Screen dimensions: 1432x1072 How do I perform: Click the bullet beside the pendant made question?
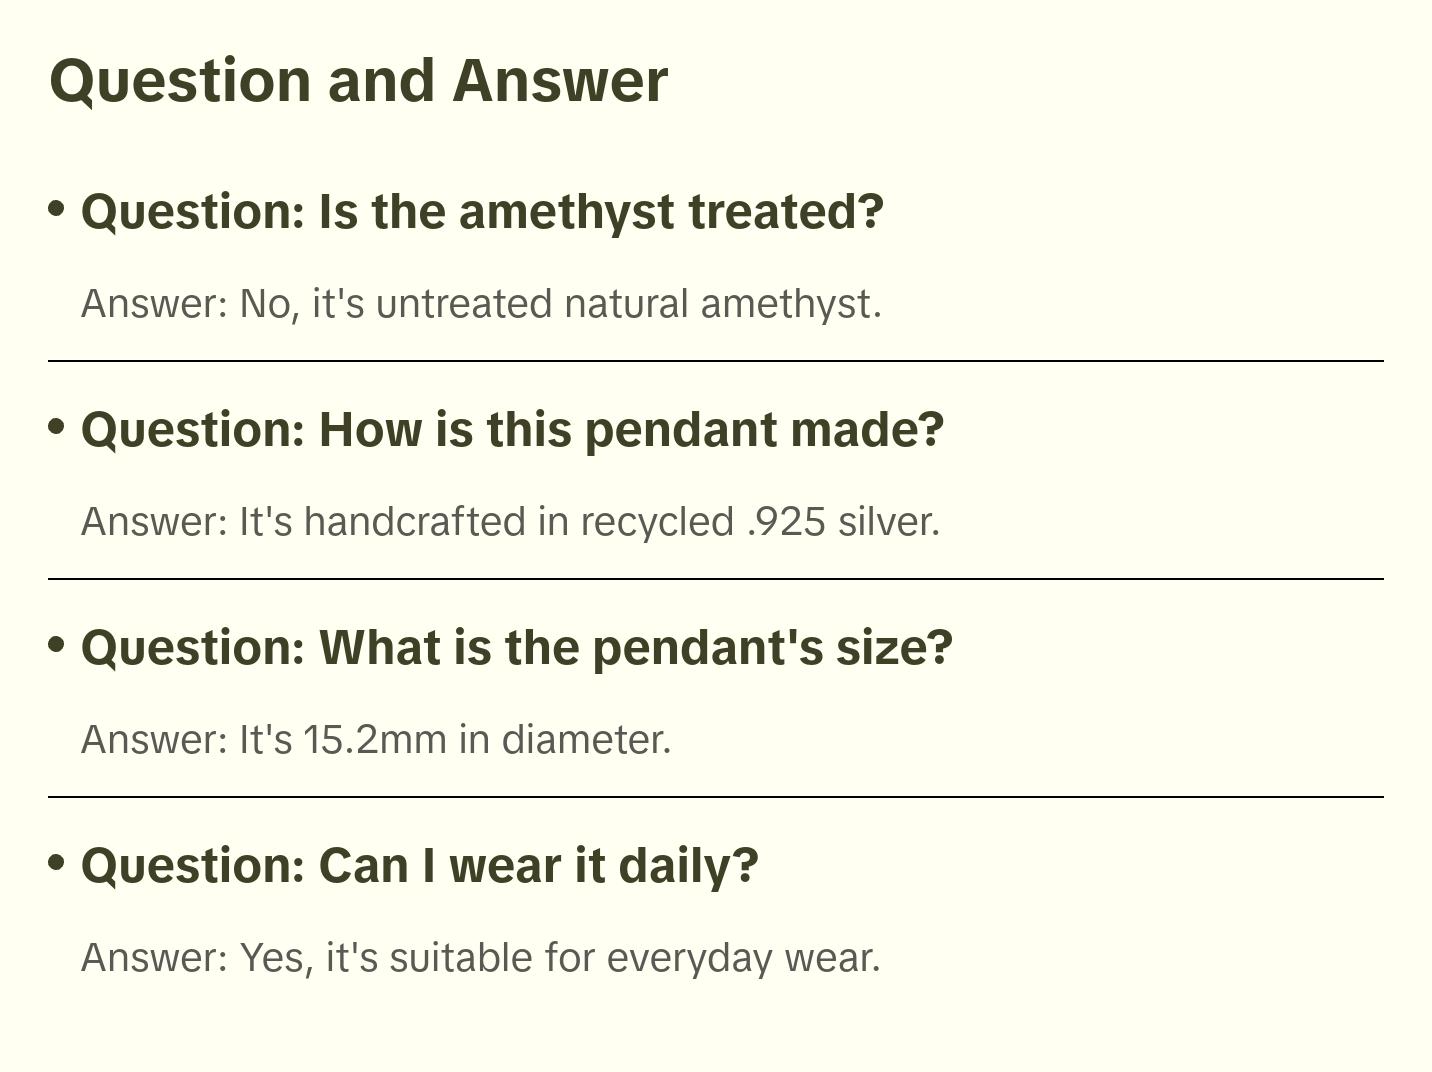[x=57, y=426]
